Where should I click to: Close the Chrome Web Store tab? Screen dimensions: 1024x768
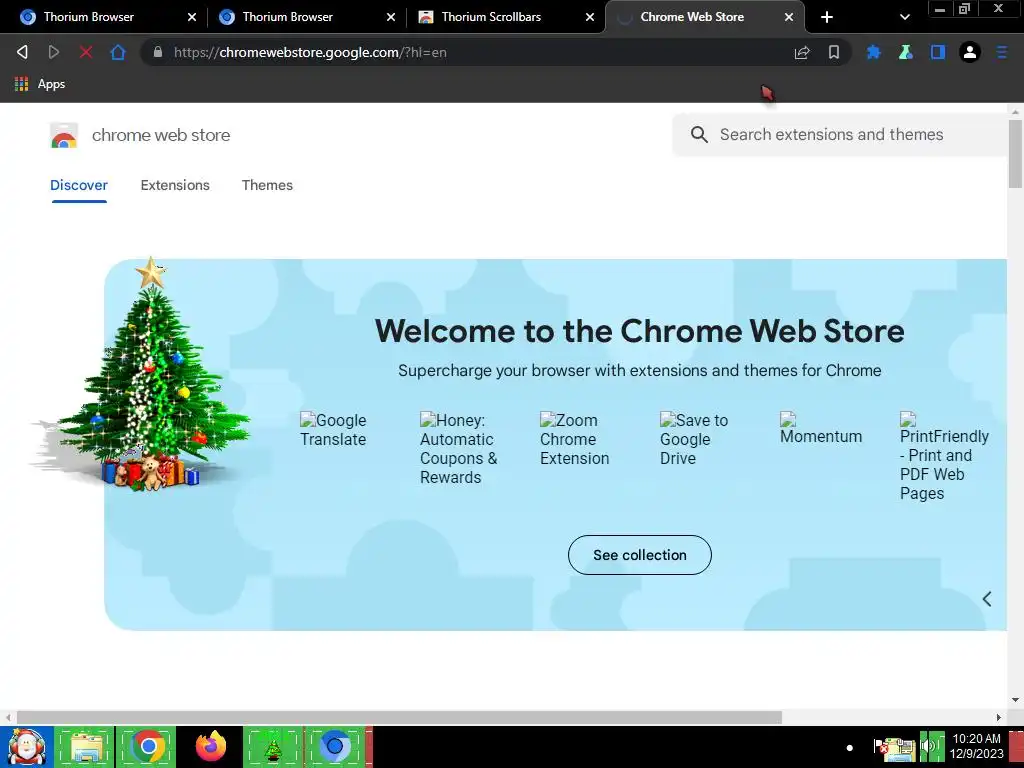tap(789, 17)
